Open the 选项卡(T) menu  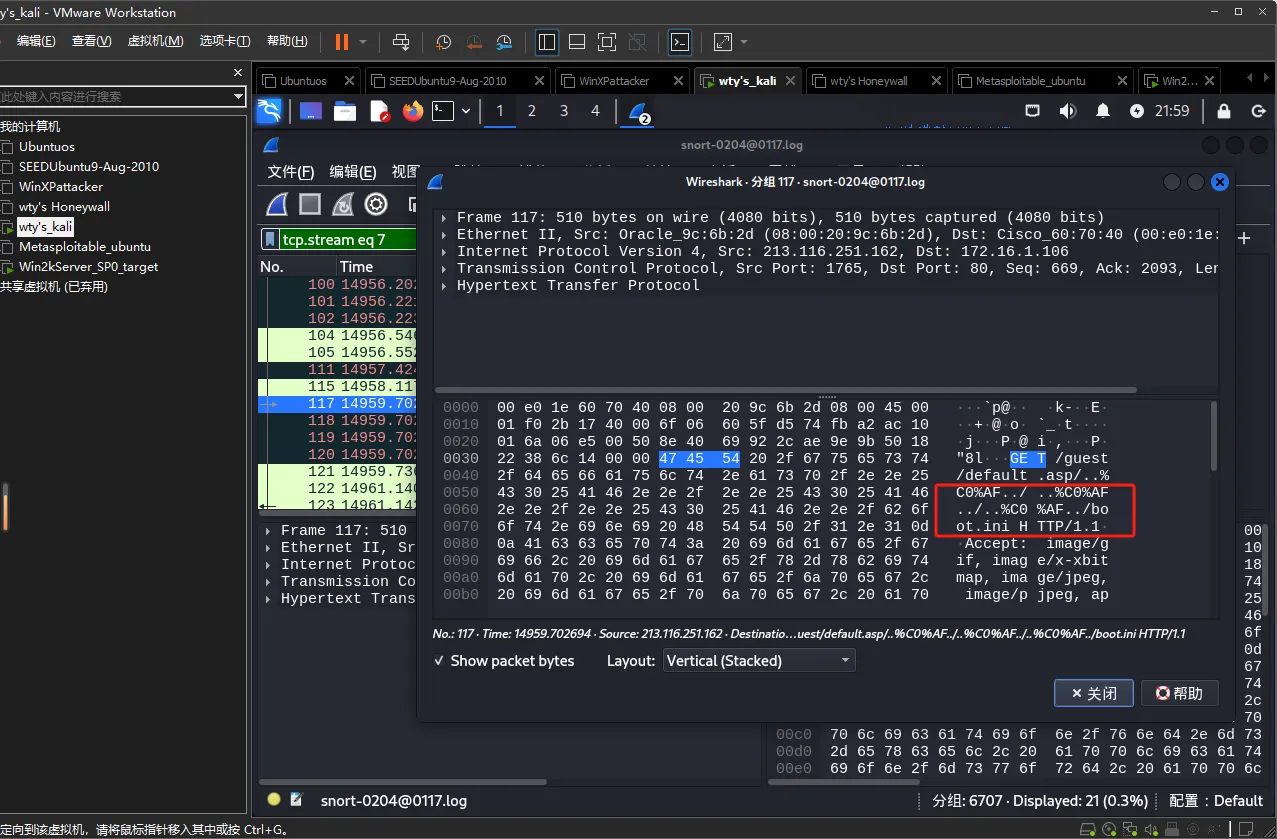point(225,41)
